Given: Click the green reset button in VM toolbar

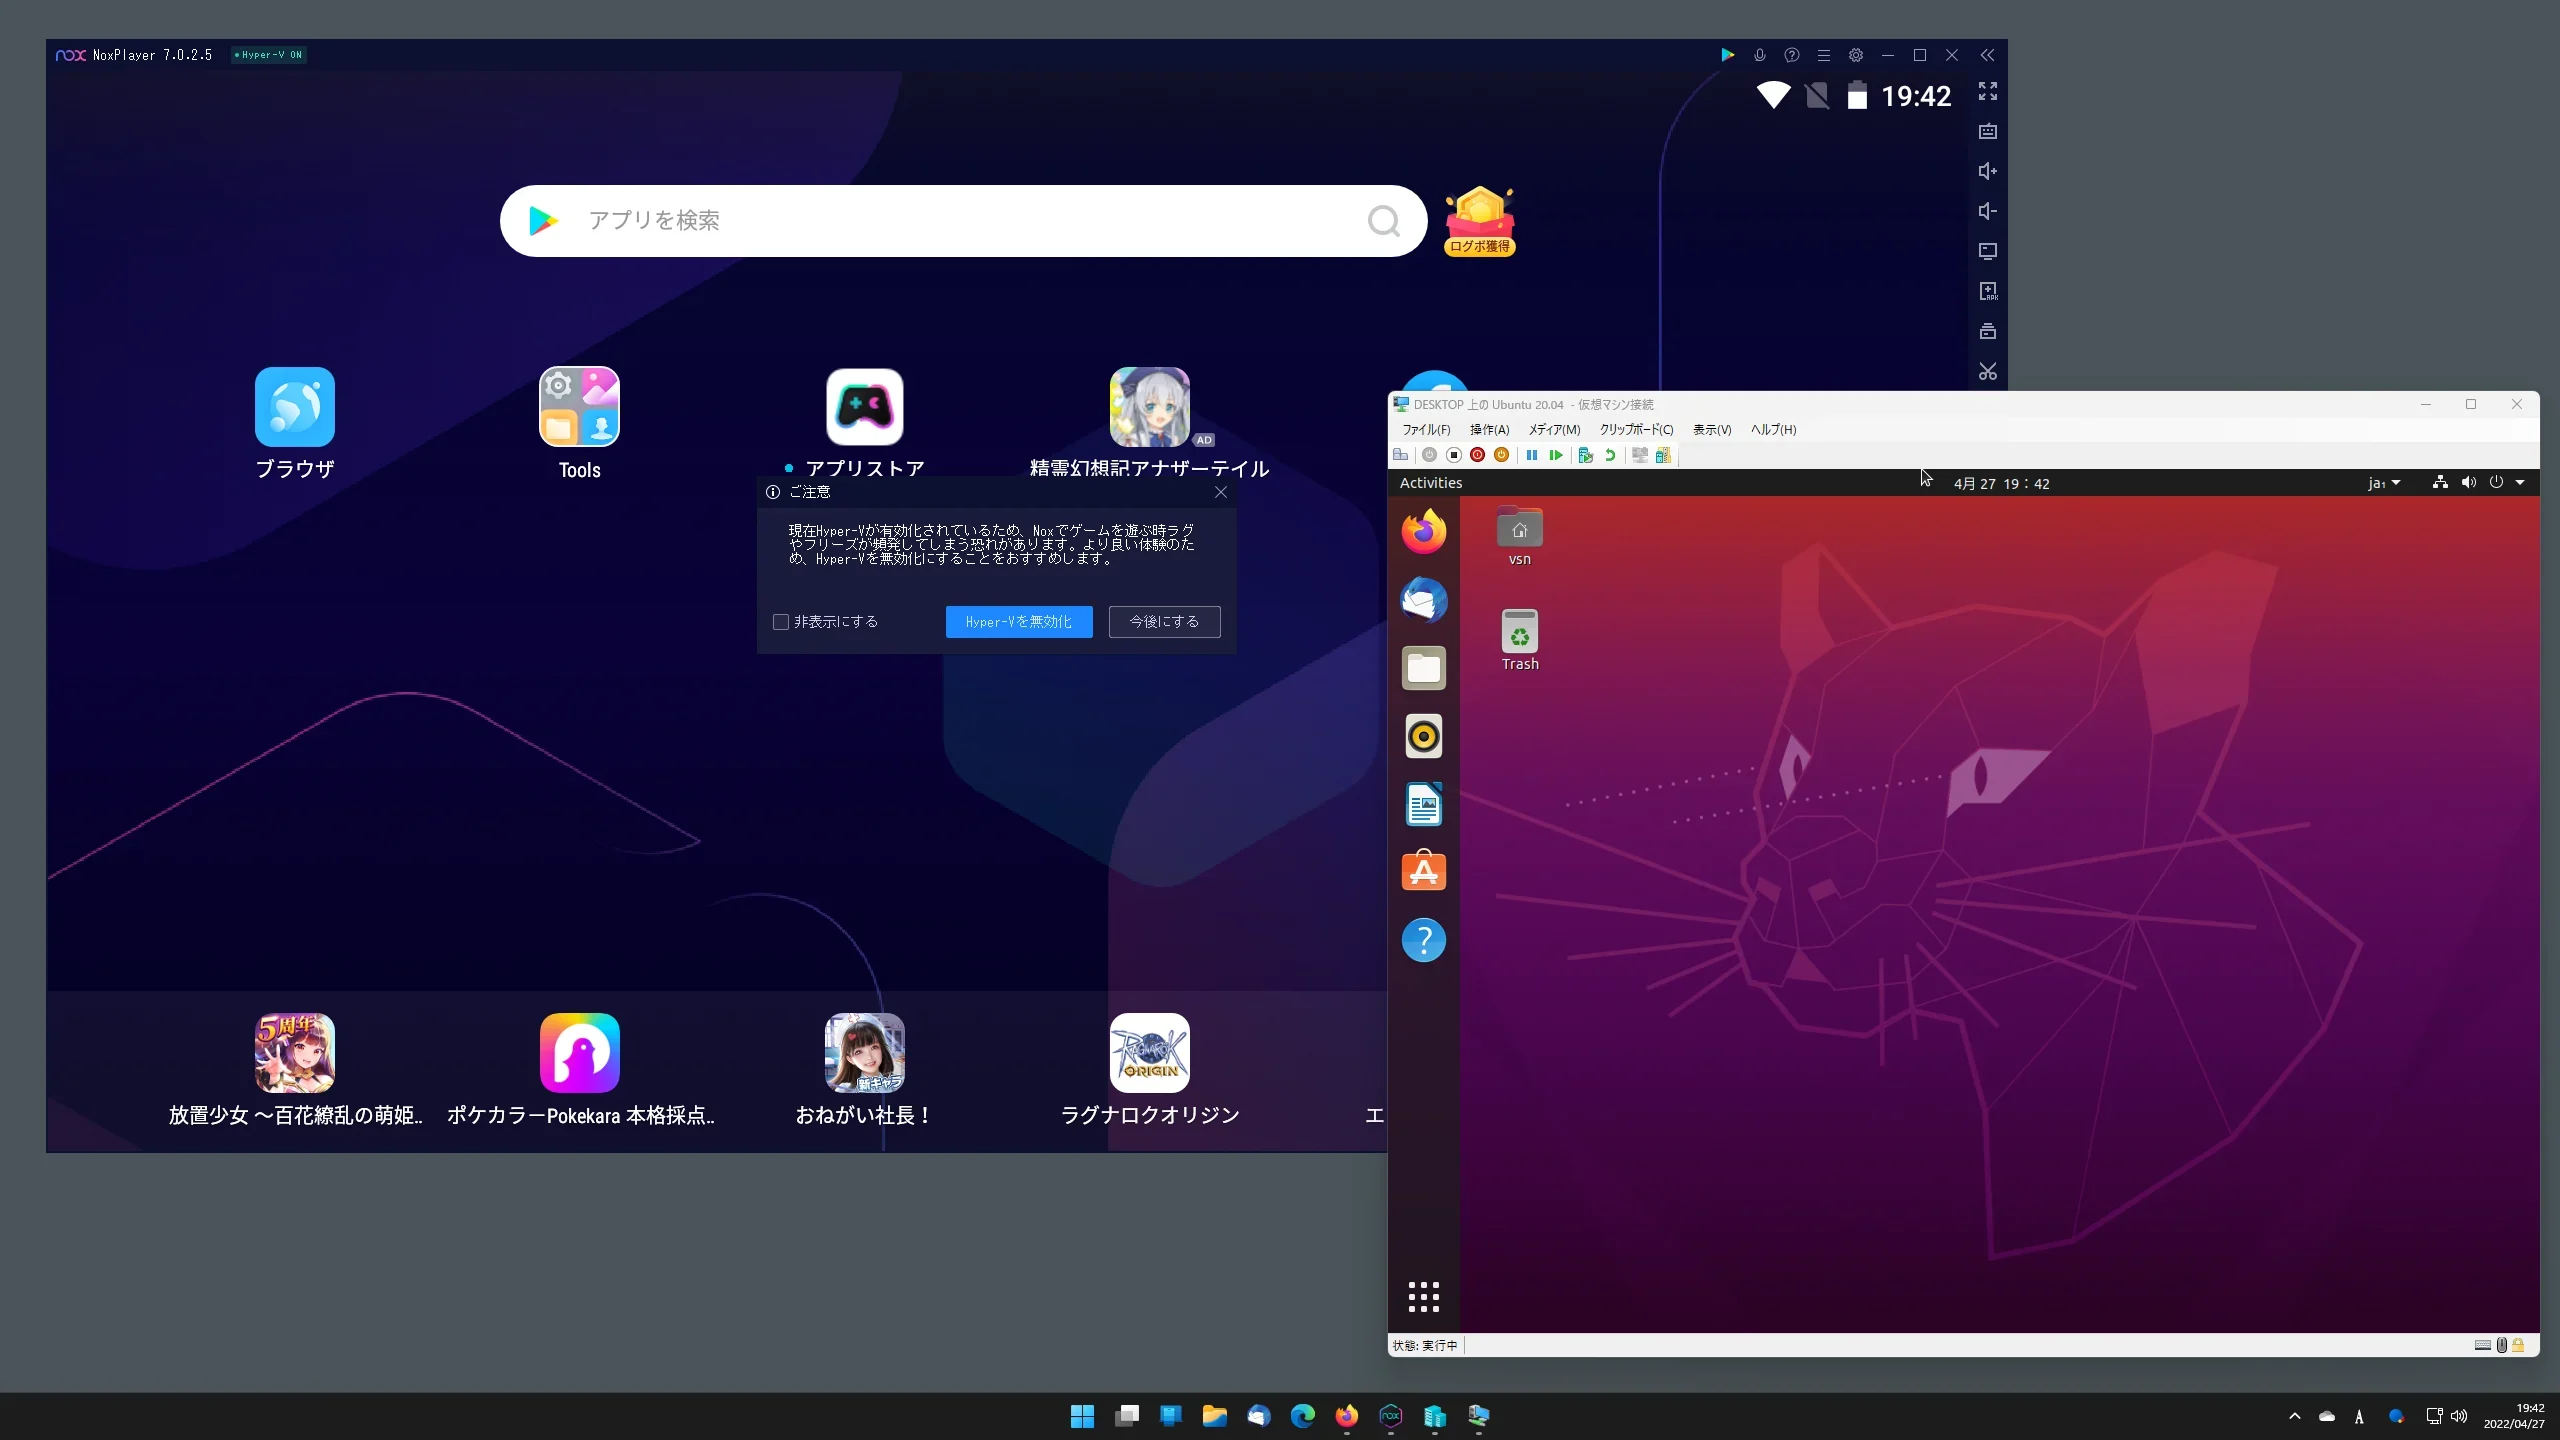Looking at the screenshot, I should 1556,456.
